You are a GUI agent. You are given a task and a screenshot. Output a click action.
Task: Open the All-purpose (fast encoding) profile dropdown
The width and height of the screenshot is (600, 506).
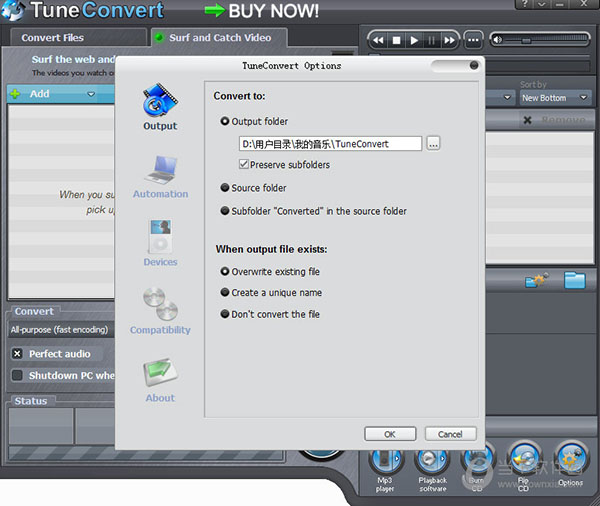pyautogui.click(x=61, y=330)
